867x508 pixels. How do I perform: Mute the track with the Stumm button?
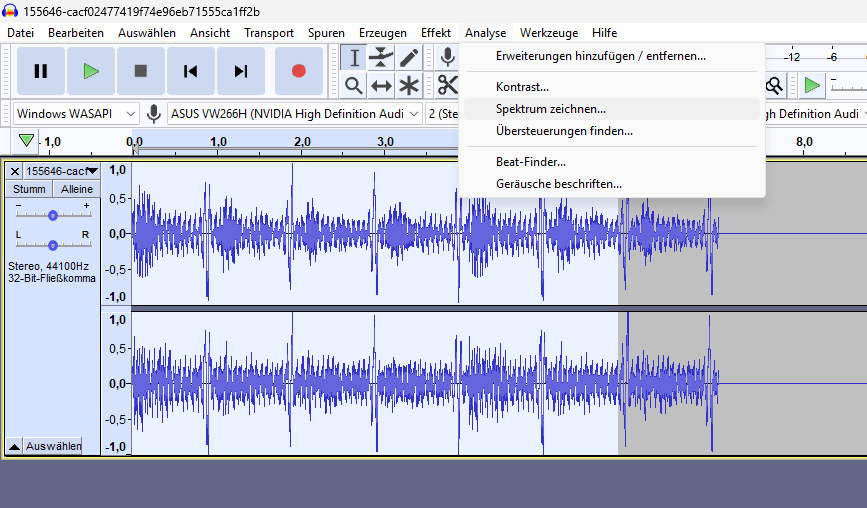tap(29, 189)
